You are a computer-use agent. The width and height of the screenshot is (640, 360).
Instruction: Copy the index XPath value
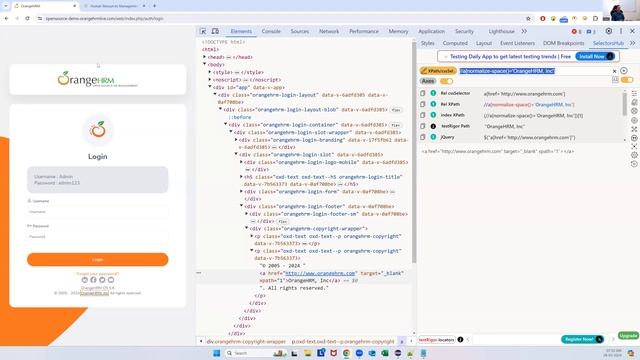[422, 116]
